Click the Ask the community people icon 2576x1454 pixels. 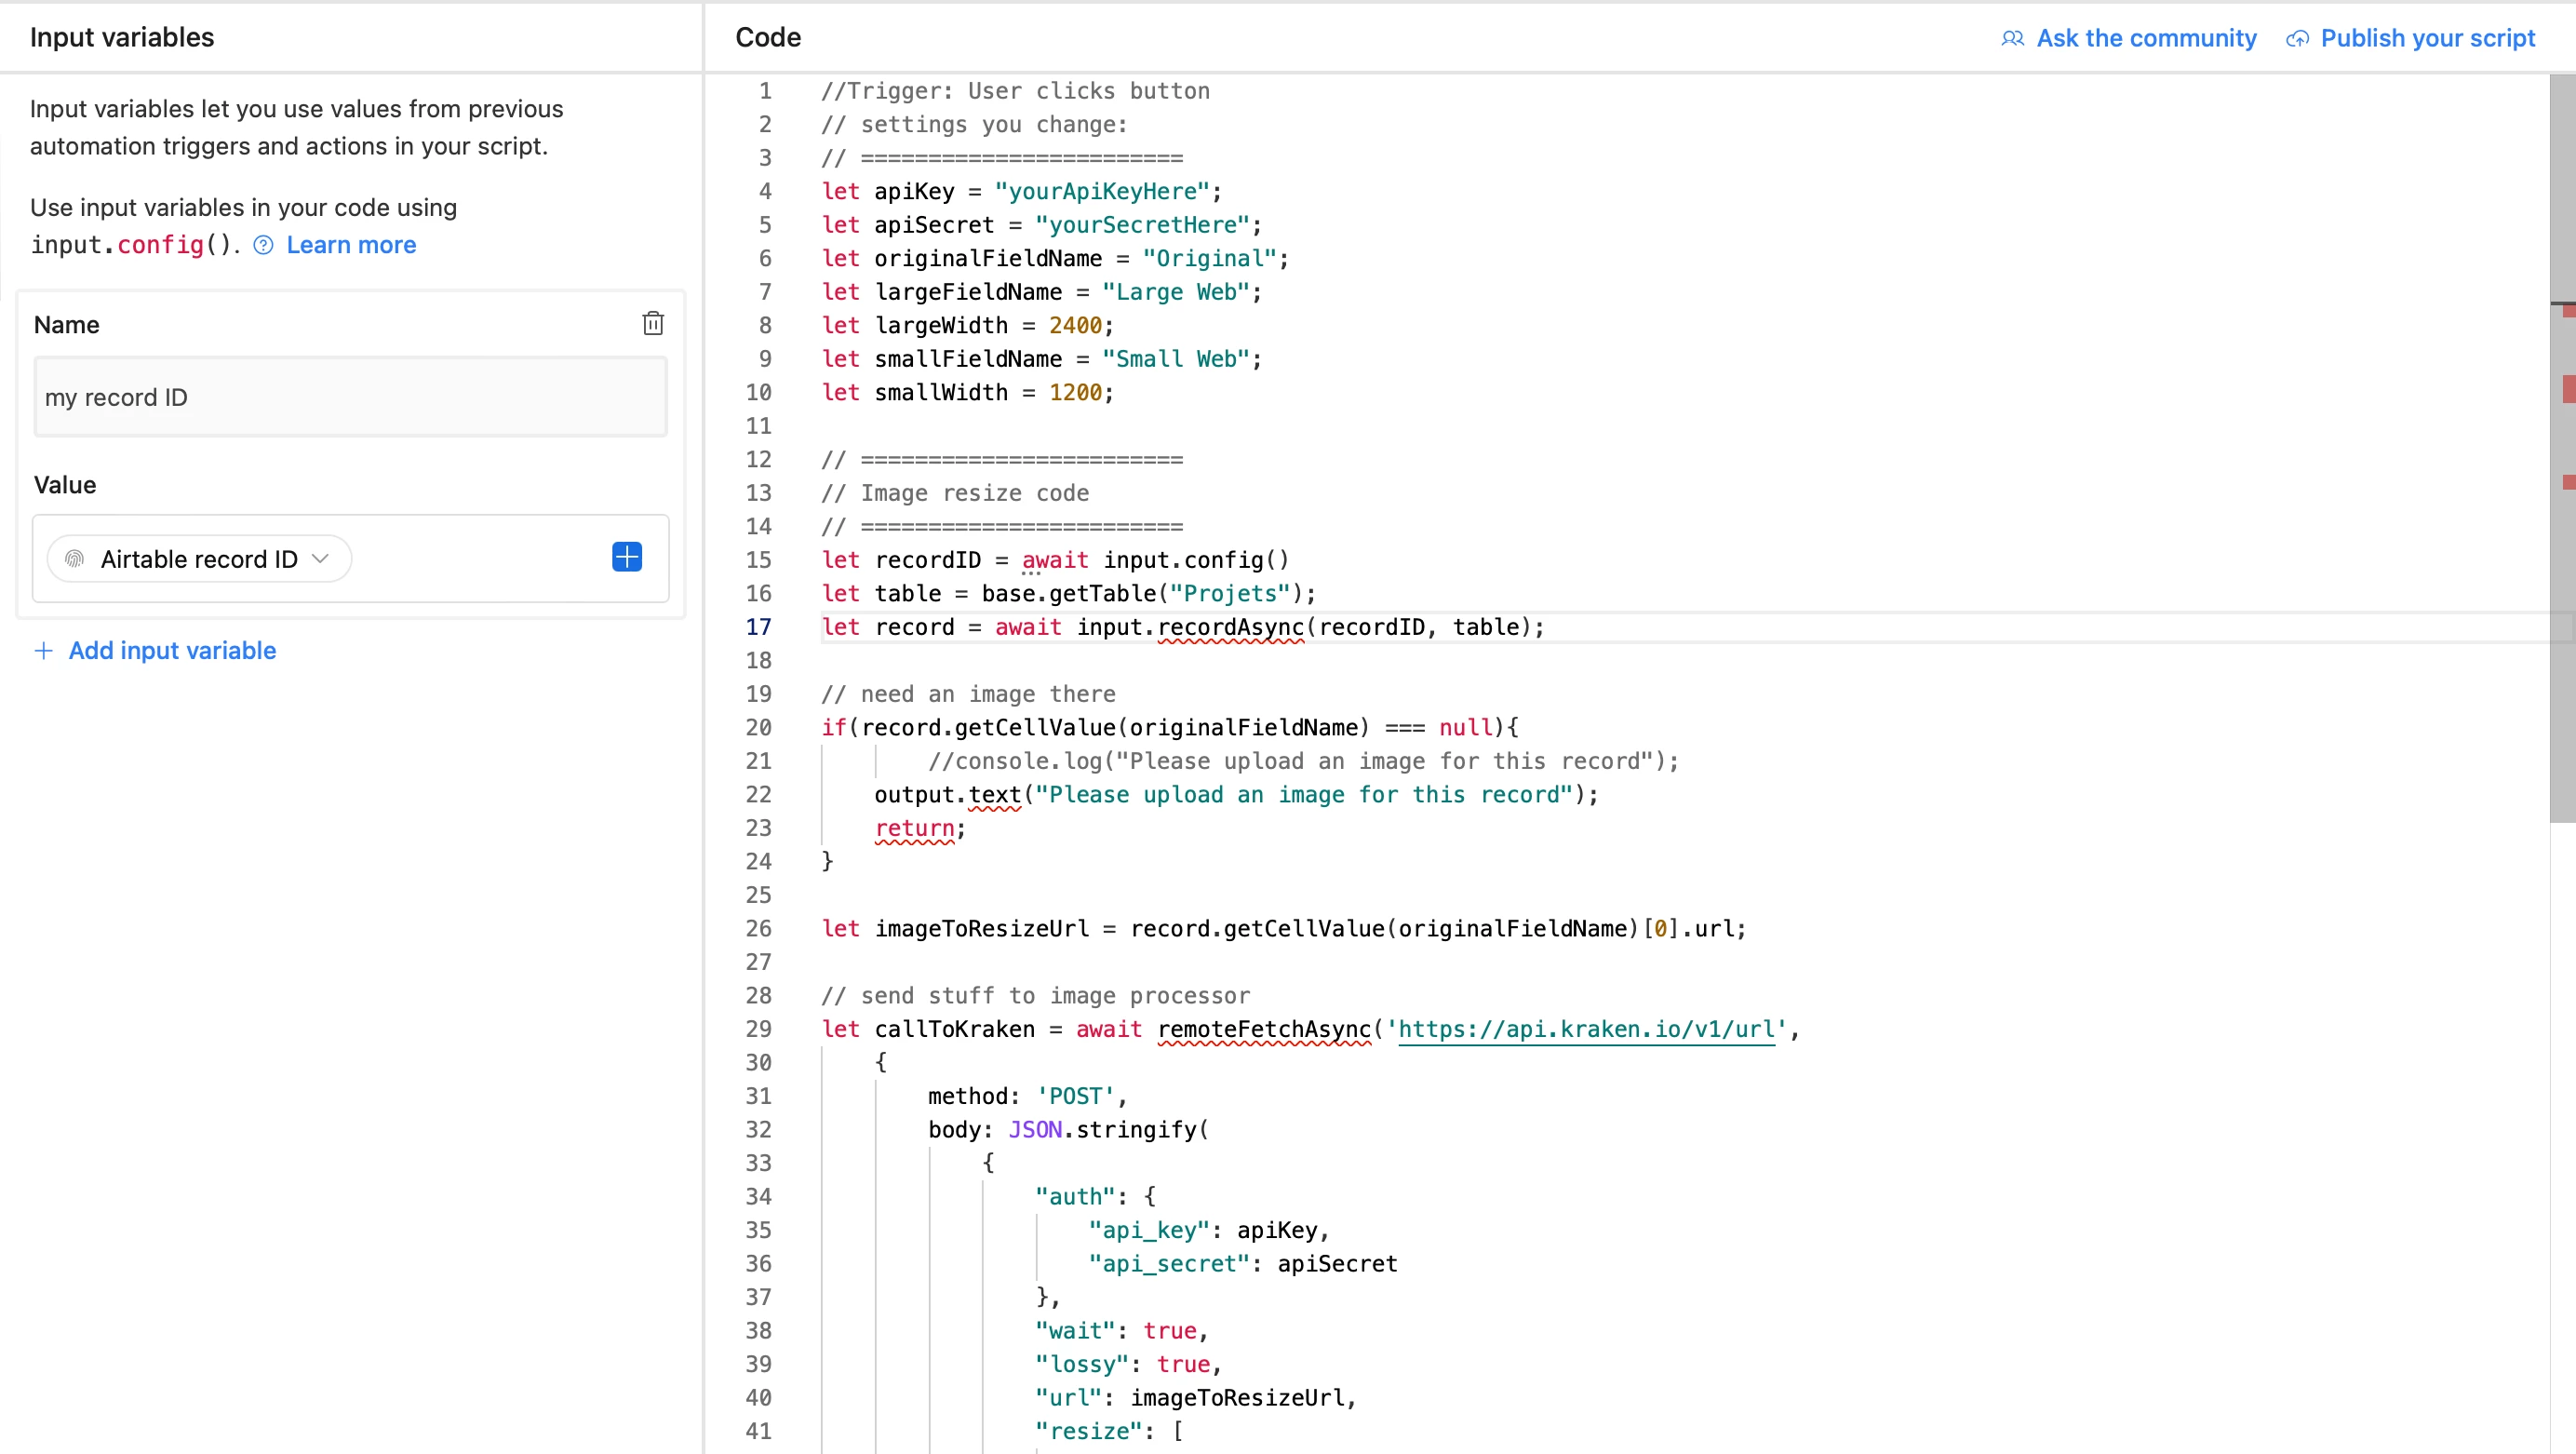pos(2012,38)
